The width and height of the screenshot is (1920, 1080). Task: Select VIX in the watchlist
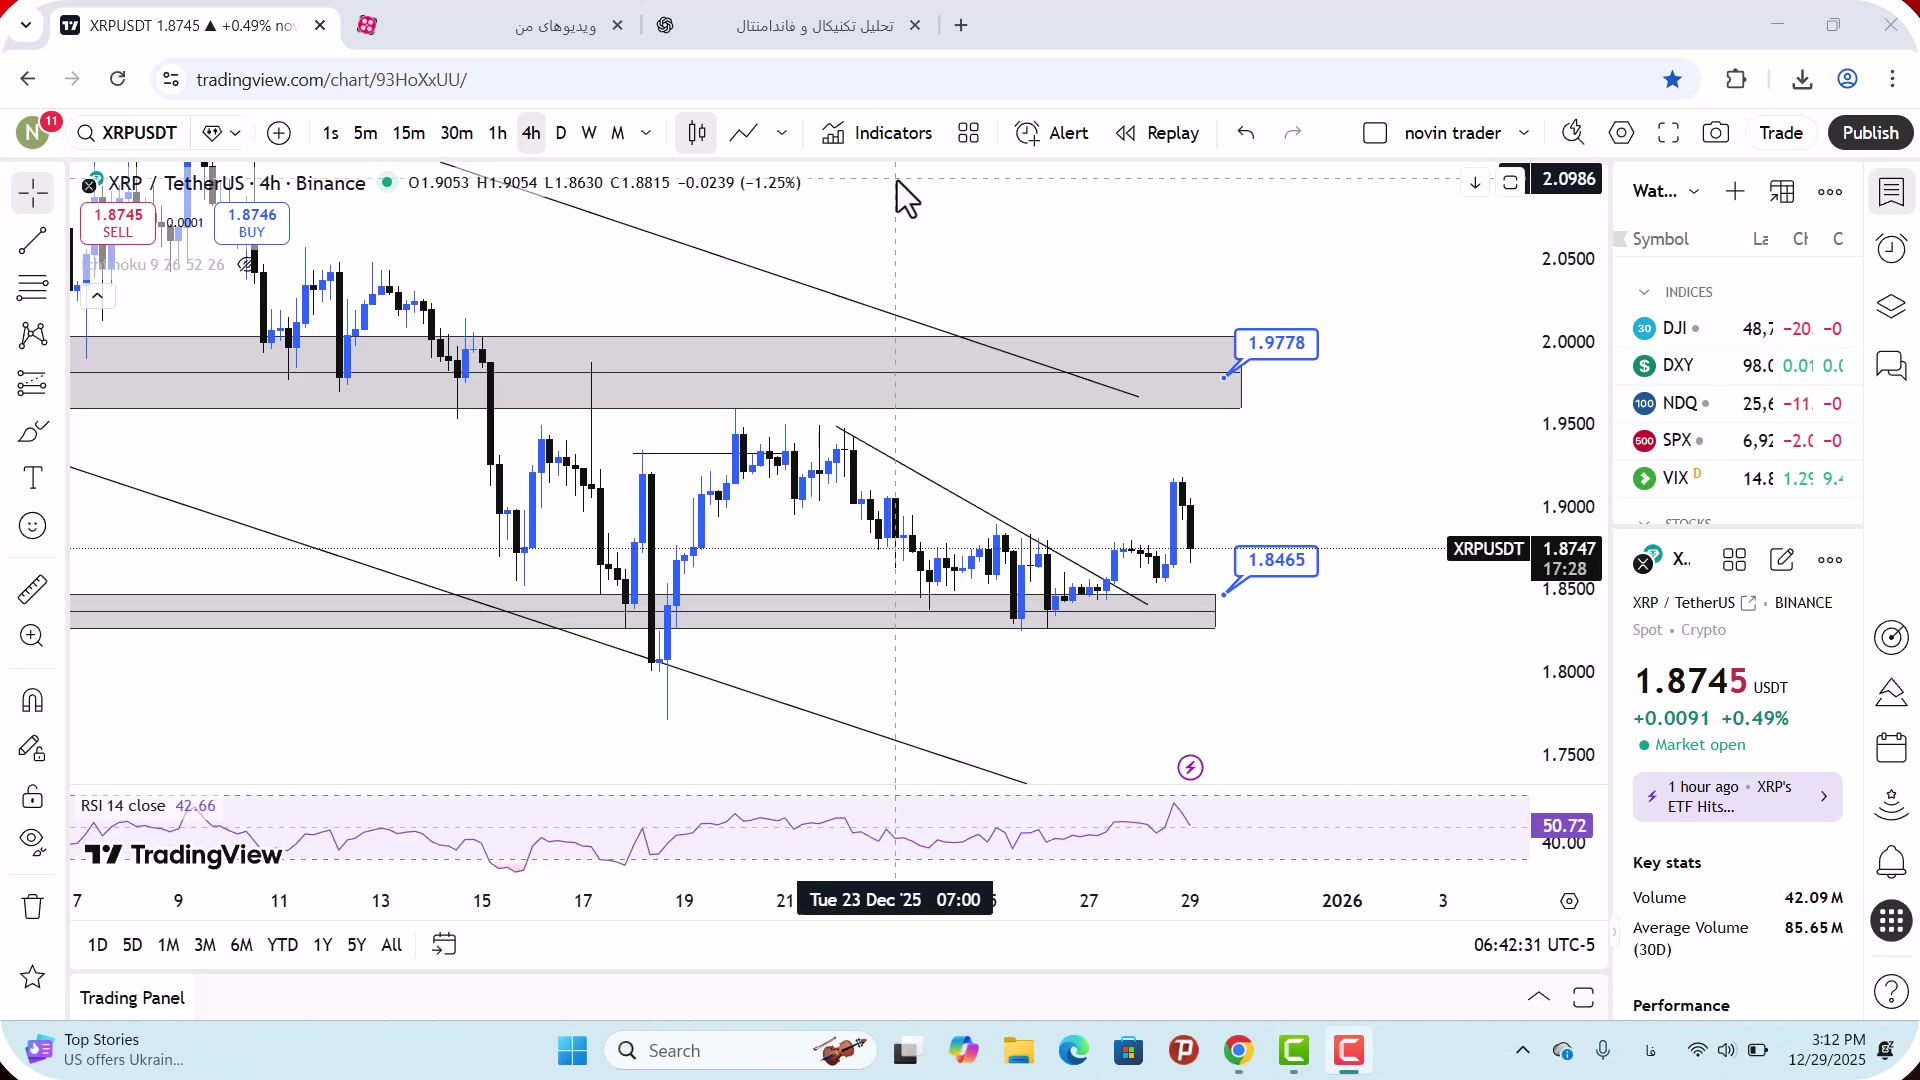(1739, 478)
